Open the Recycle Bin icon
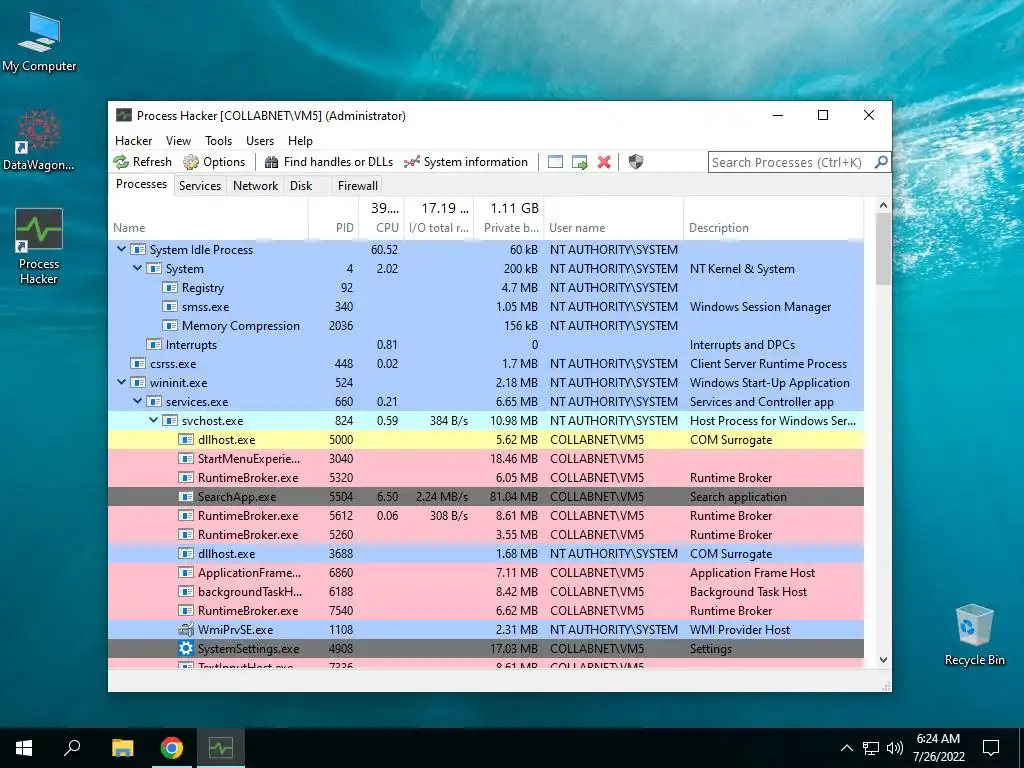The height and width of the screenshot is (768, 1024). 974,635
